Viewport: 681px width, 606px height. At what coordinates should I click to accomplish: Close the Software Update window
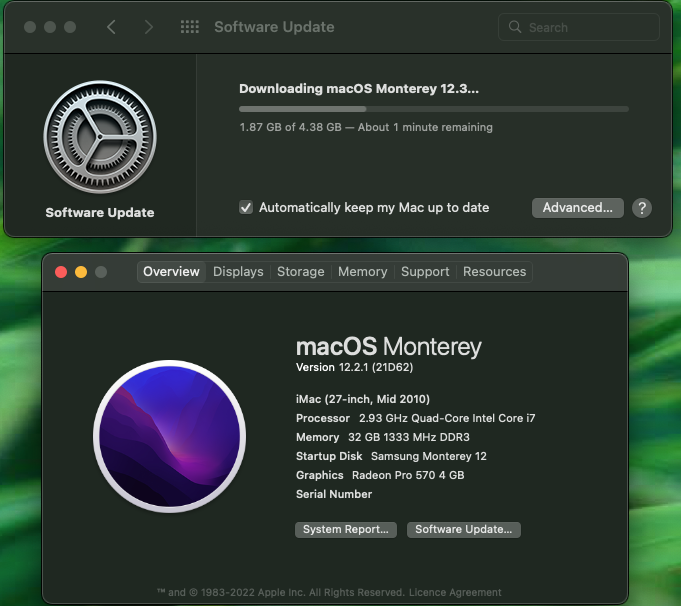click(x=30, y=27)
